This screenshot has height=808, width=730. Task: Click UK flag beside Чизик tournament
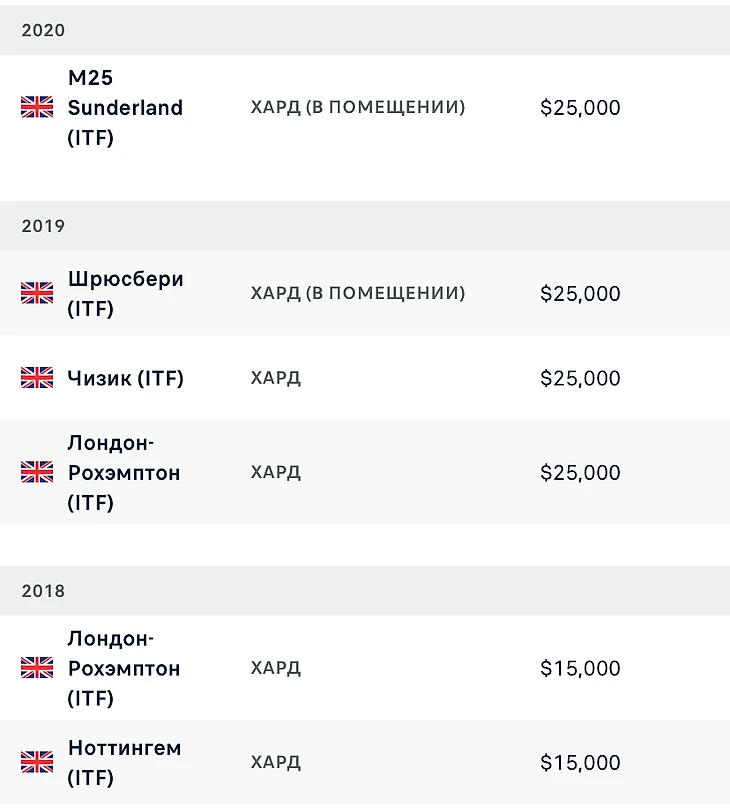(37, 378)
